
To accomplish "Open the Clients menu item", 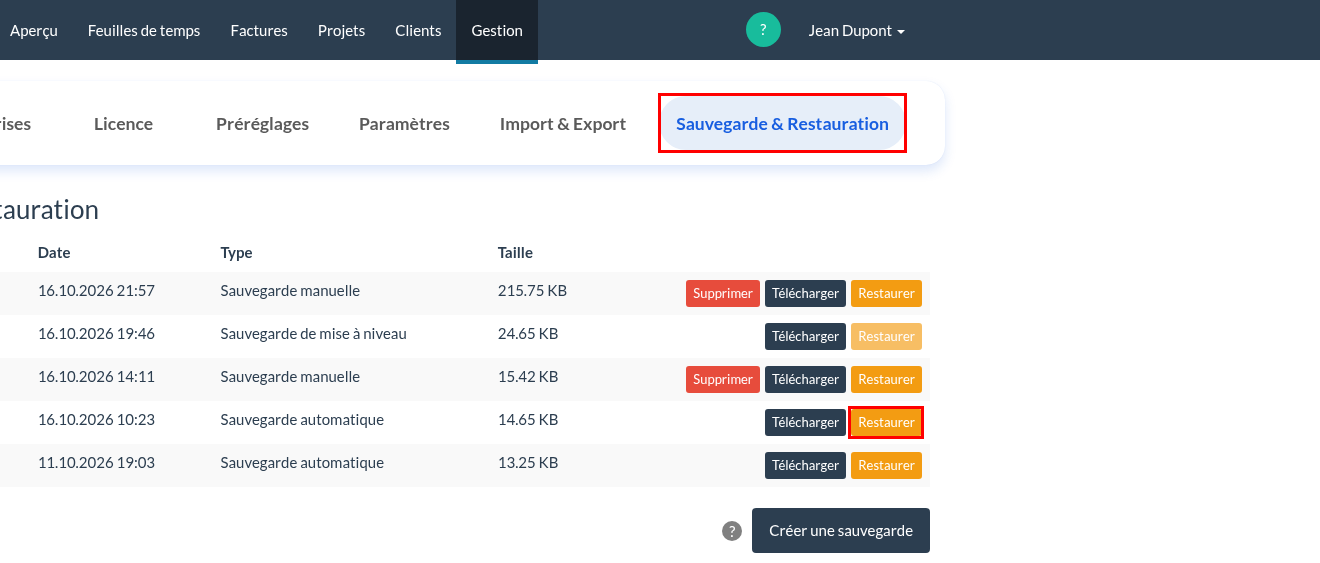I will pyautogui.click(x=418, y=30).
